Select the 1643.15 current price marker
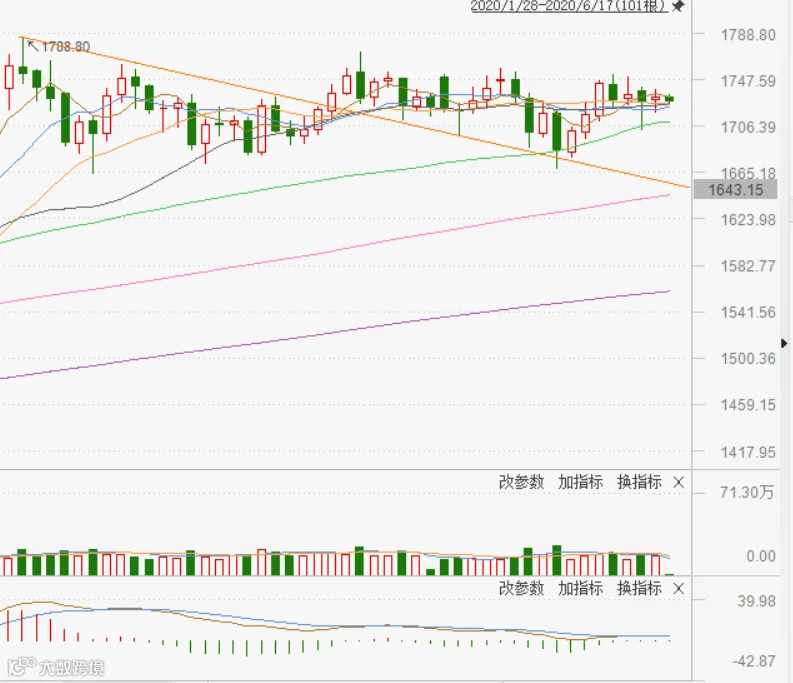 [735, 190]
